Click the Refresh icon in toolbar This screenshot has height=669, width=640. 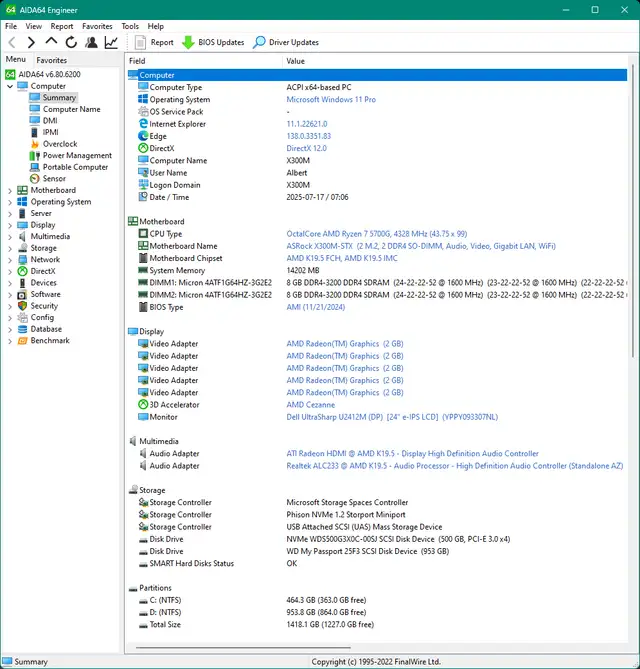coord(71,42)
